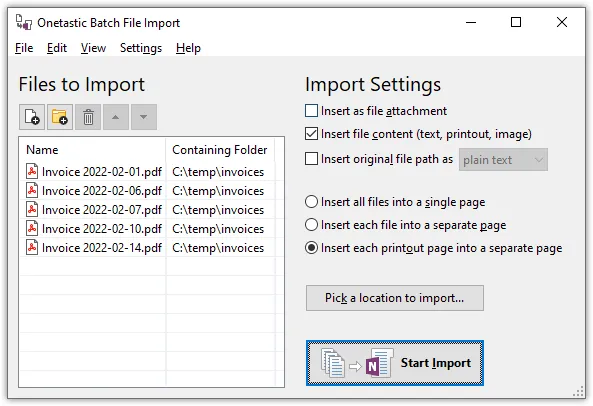Viewport: 593px width, 406px height.
Task: Click the trash Delete icon
Action: 88,117
